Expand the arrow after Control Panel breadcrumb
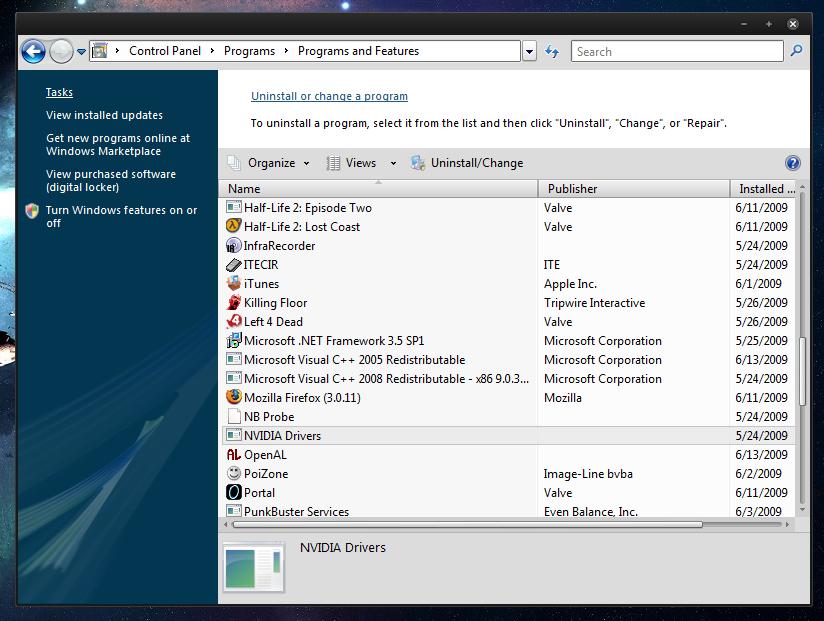Screen dimensions: 824x621 (x=212, y=51)
